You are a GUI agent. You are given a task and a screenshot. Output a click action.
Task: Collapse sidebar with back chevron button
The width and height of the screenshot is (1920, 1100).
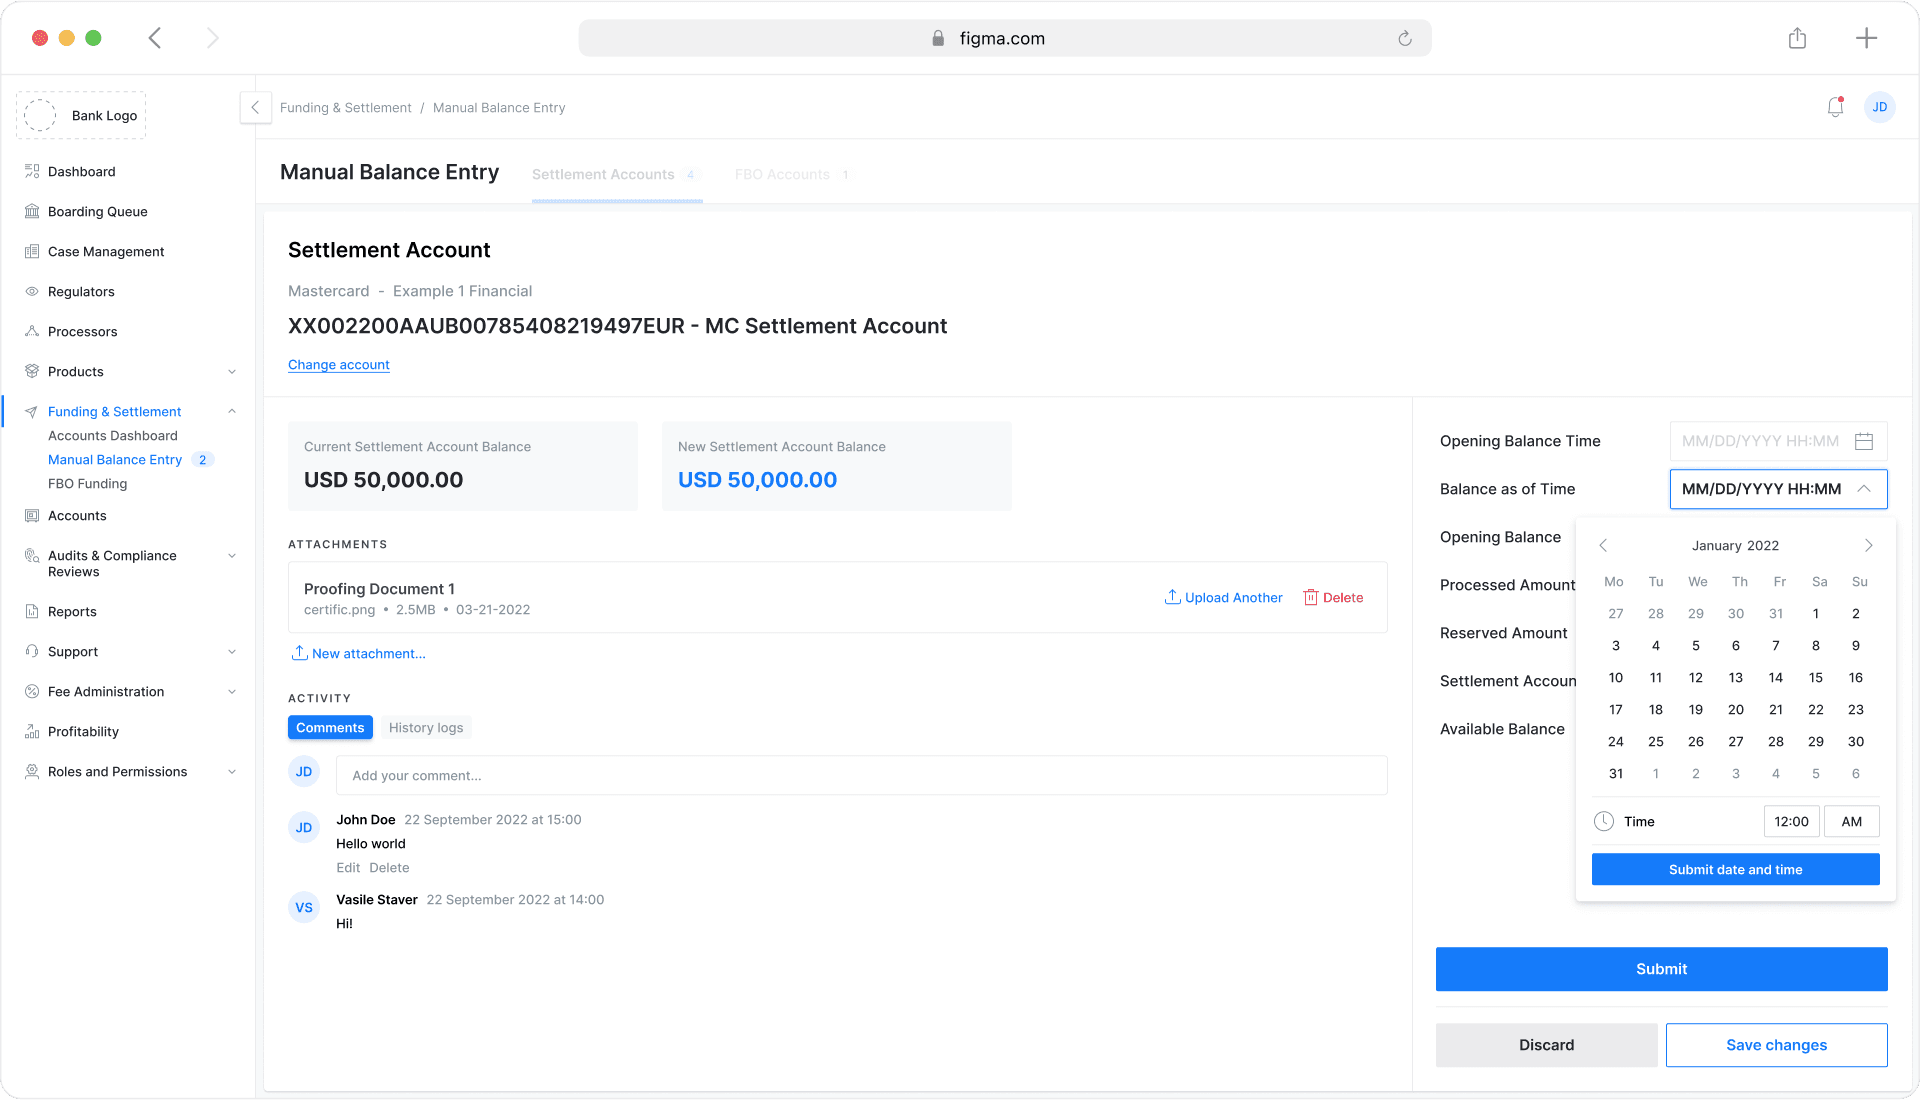255,107
